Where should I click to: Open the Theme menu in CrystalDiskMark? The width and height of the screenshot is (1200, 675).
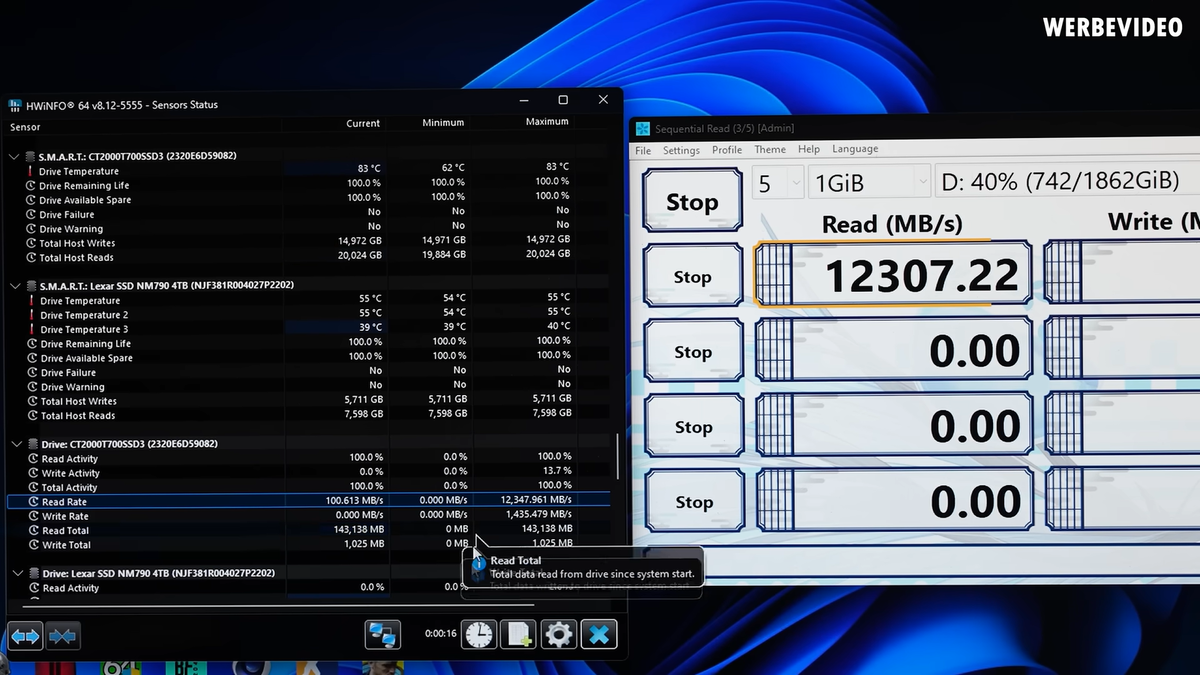tap(770, 149)
